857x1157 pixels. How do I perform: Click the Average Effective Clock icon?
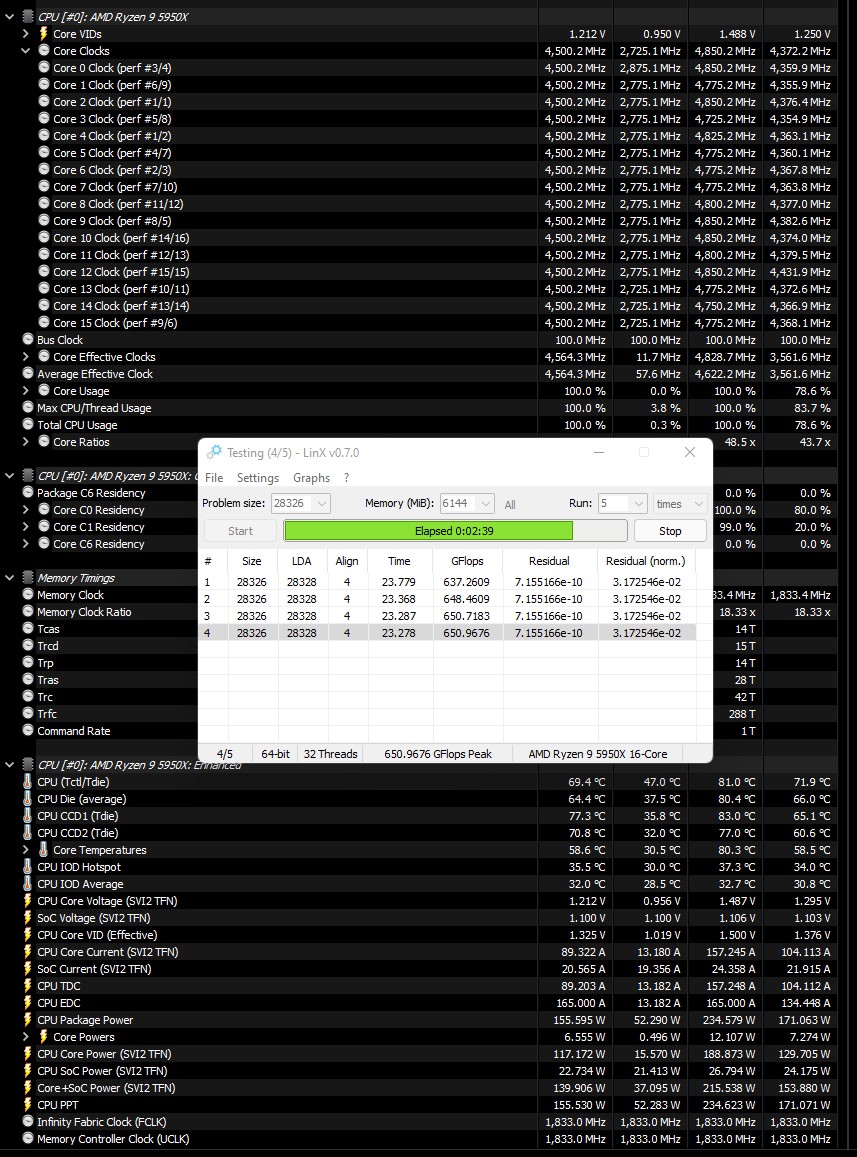pos(28,373)
